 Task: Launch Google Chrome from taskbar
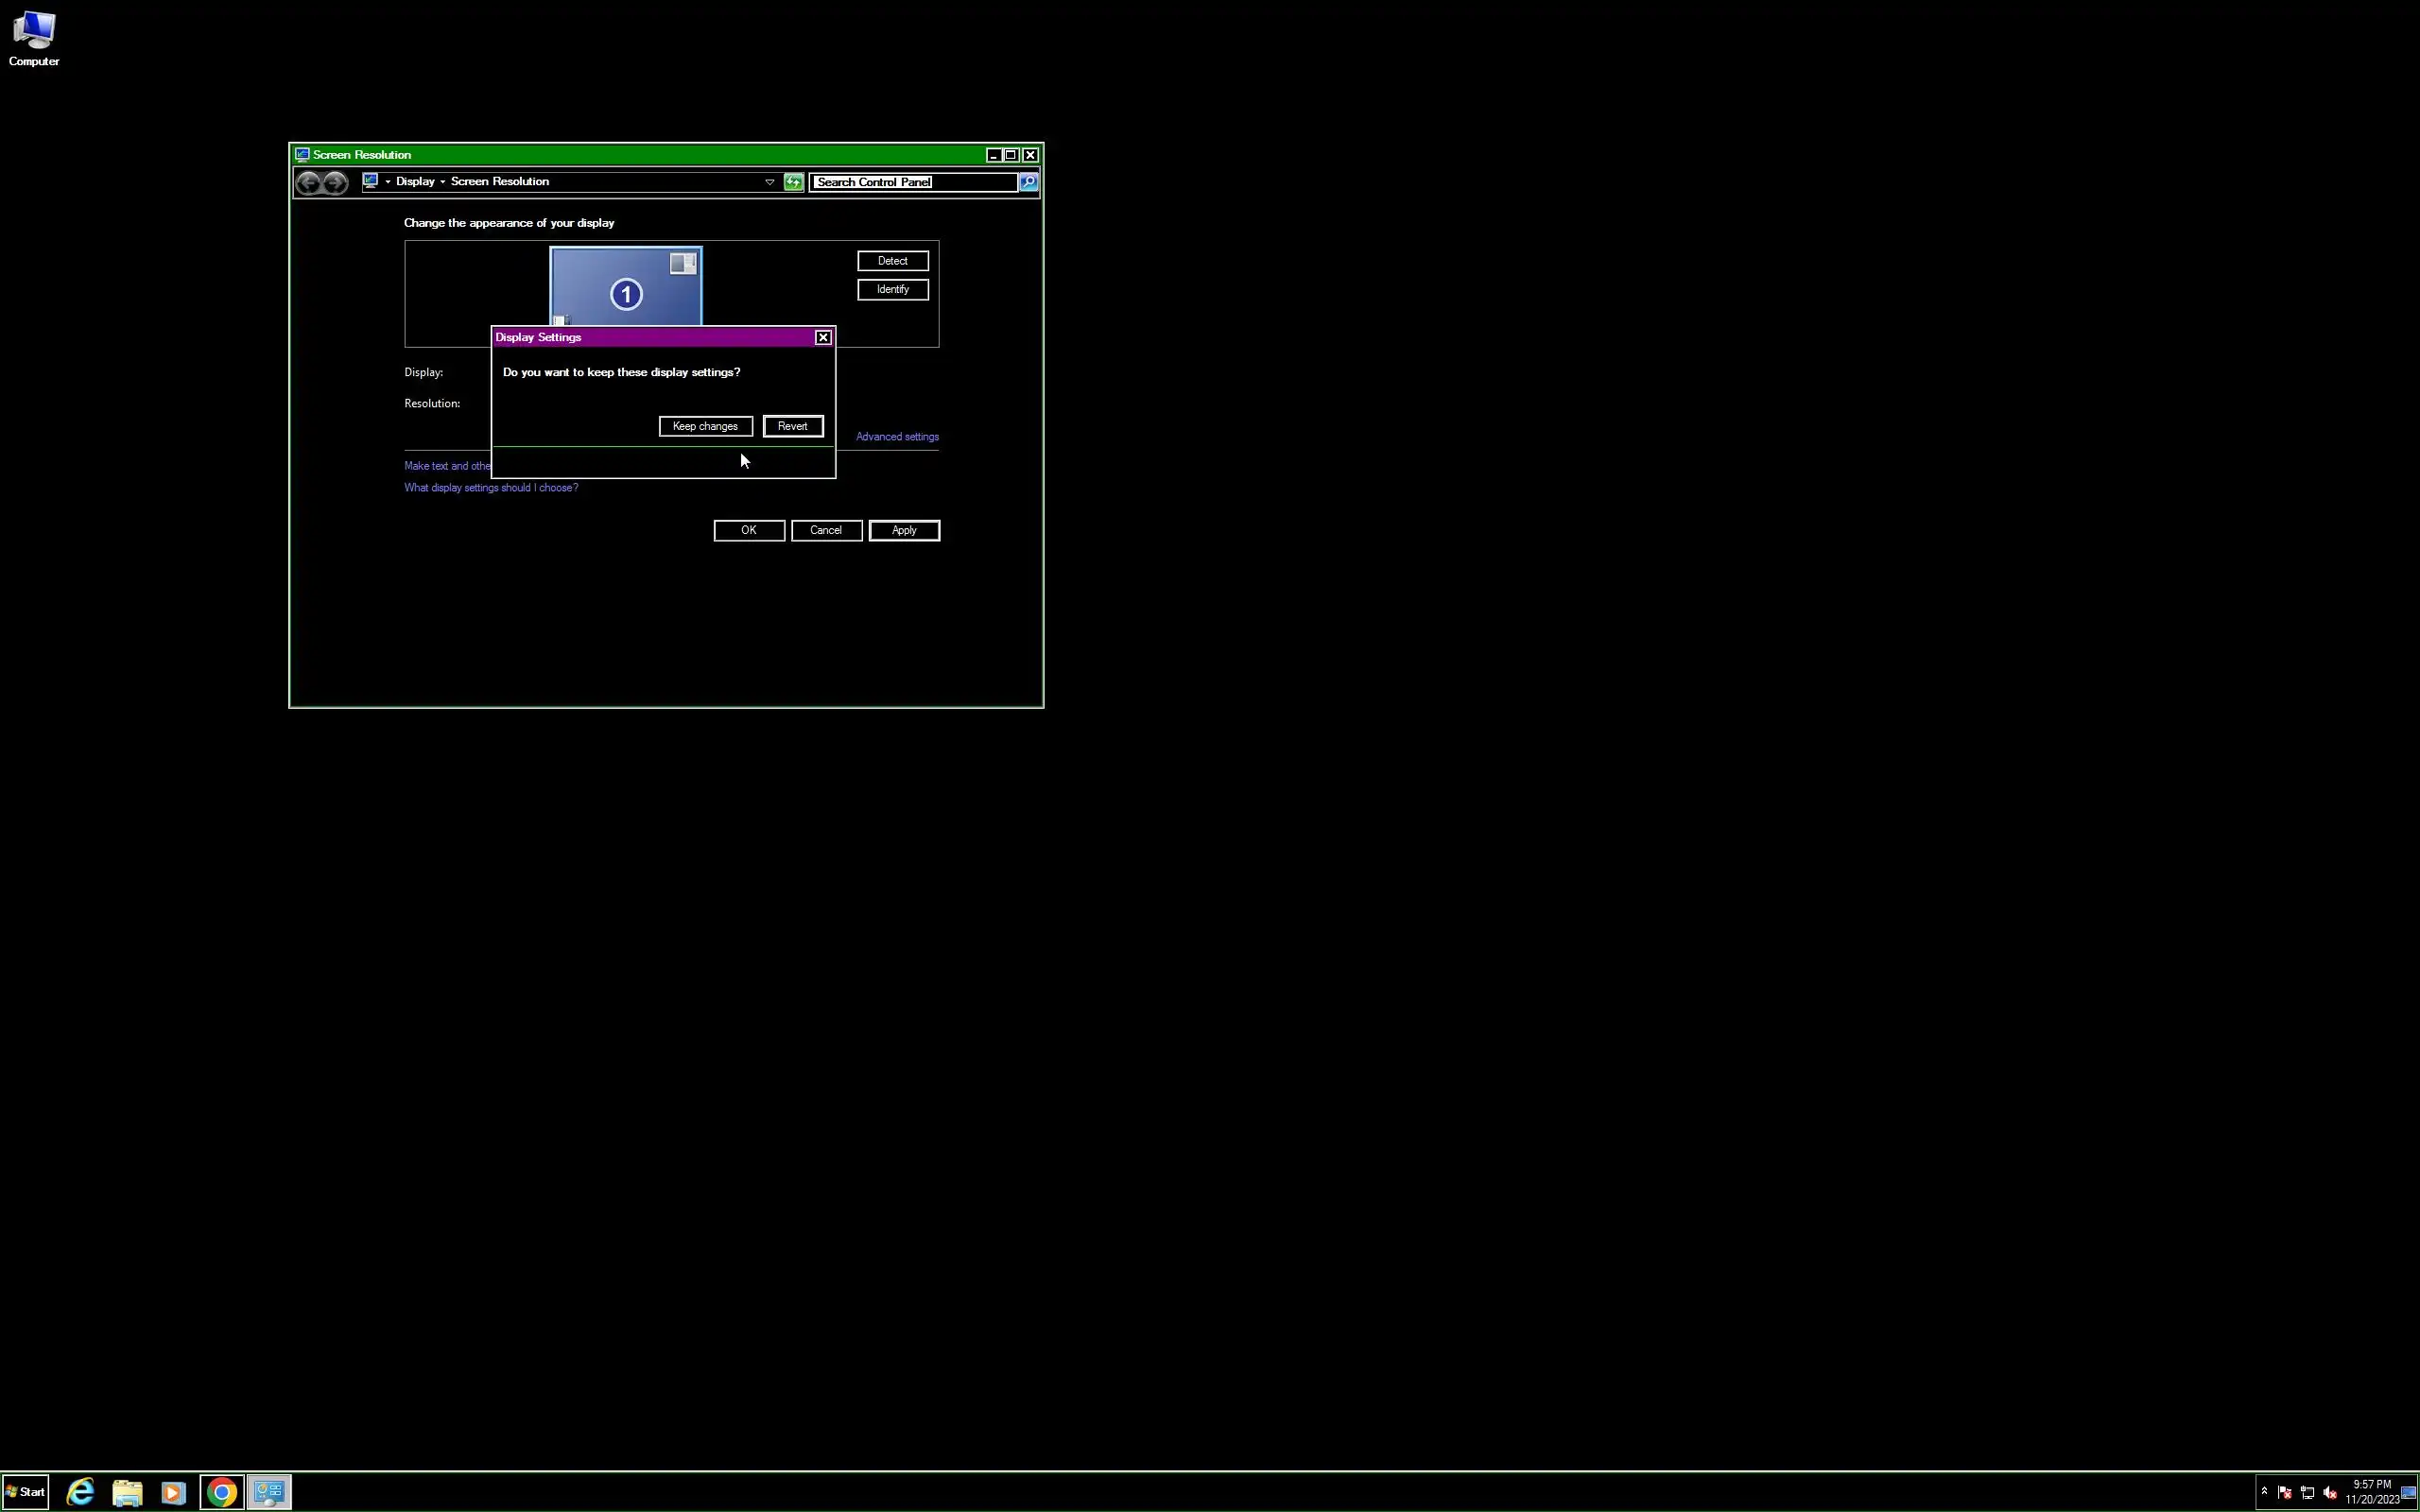pos(222,1492)
